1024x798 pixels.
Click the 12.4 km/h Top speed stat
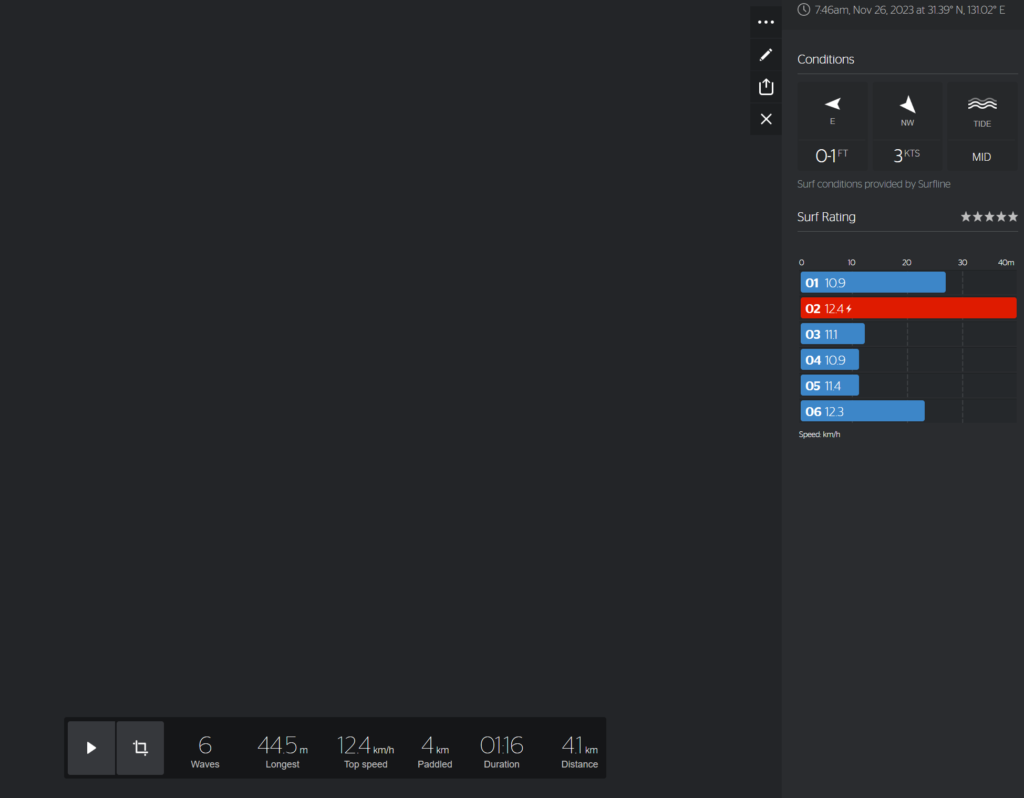(x=366, y=750)
